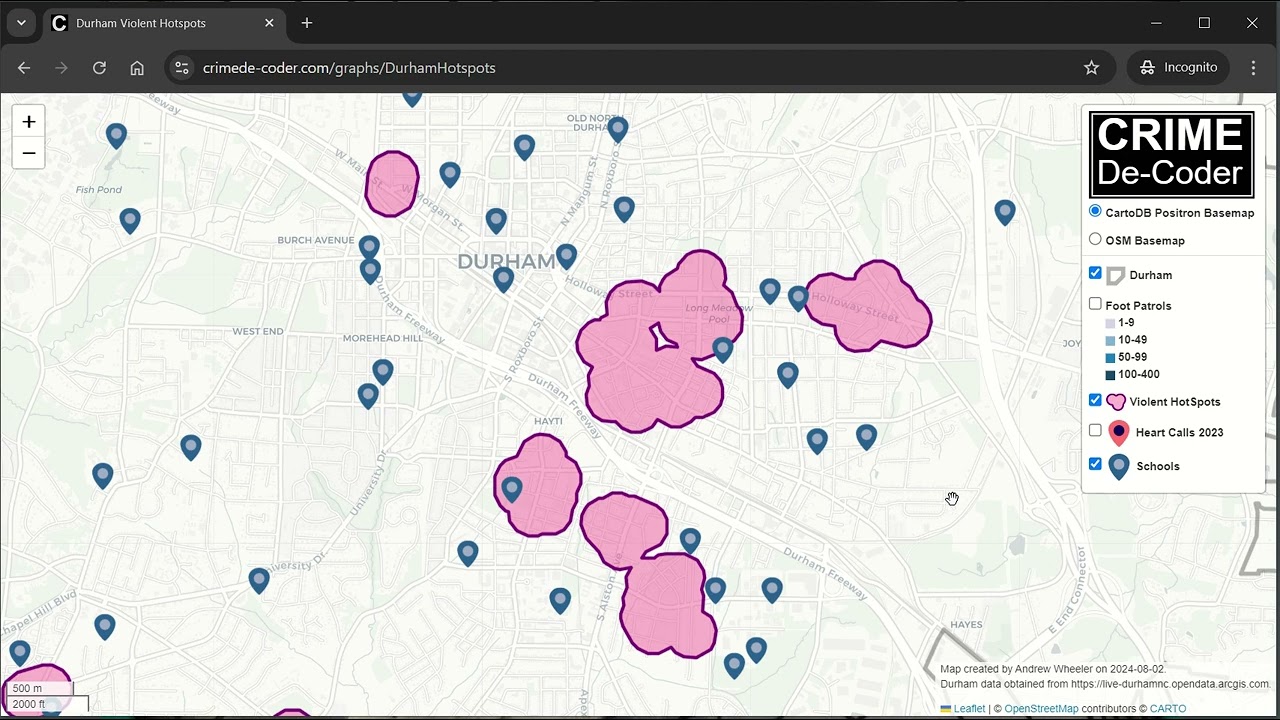Click the 1-9 foot patrol swatch
The height and width of the screenshot is (720, 1280).
(x=1110, y=323)
